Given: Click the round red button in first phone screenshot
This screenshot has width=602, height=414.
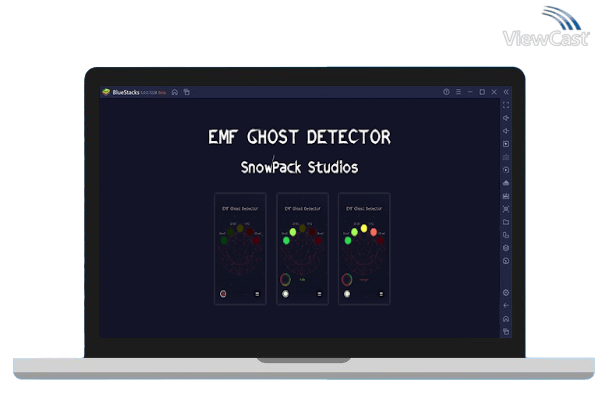Looking at the screenshot, I should pyautogui.click(x=223, y=294).
